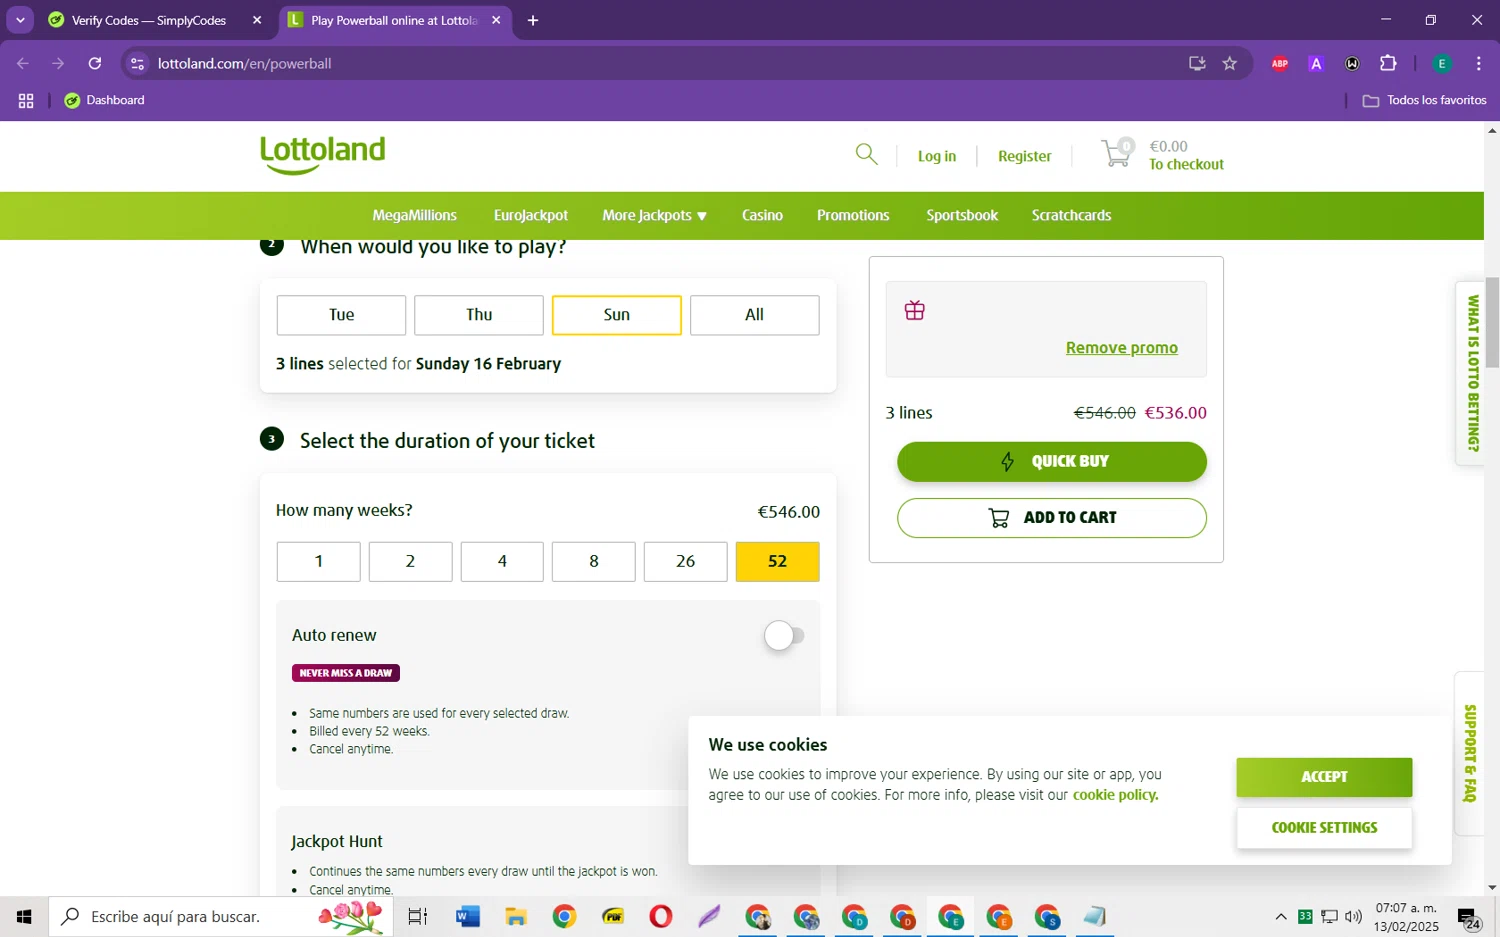The width and height of the screenshot is (1500, 937).
Task: Open Microsoft Word from the taskbar
Action: click(467, 916)
